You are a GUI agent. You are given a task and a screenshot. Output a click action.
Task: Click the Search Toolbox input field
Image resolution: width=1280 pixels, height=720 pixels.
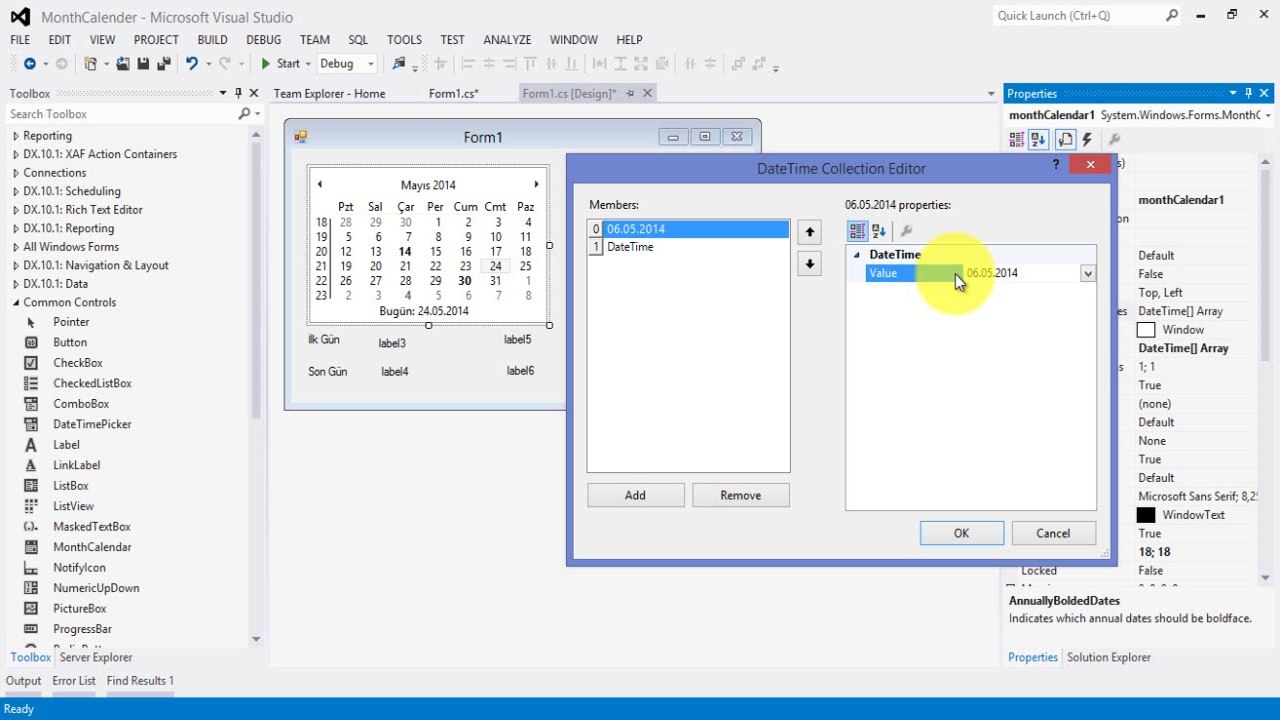pos(120,114)
